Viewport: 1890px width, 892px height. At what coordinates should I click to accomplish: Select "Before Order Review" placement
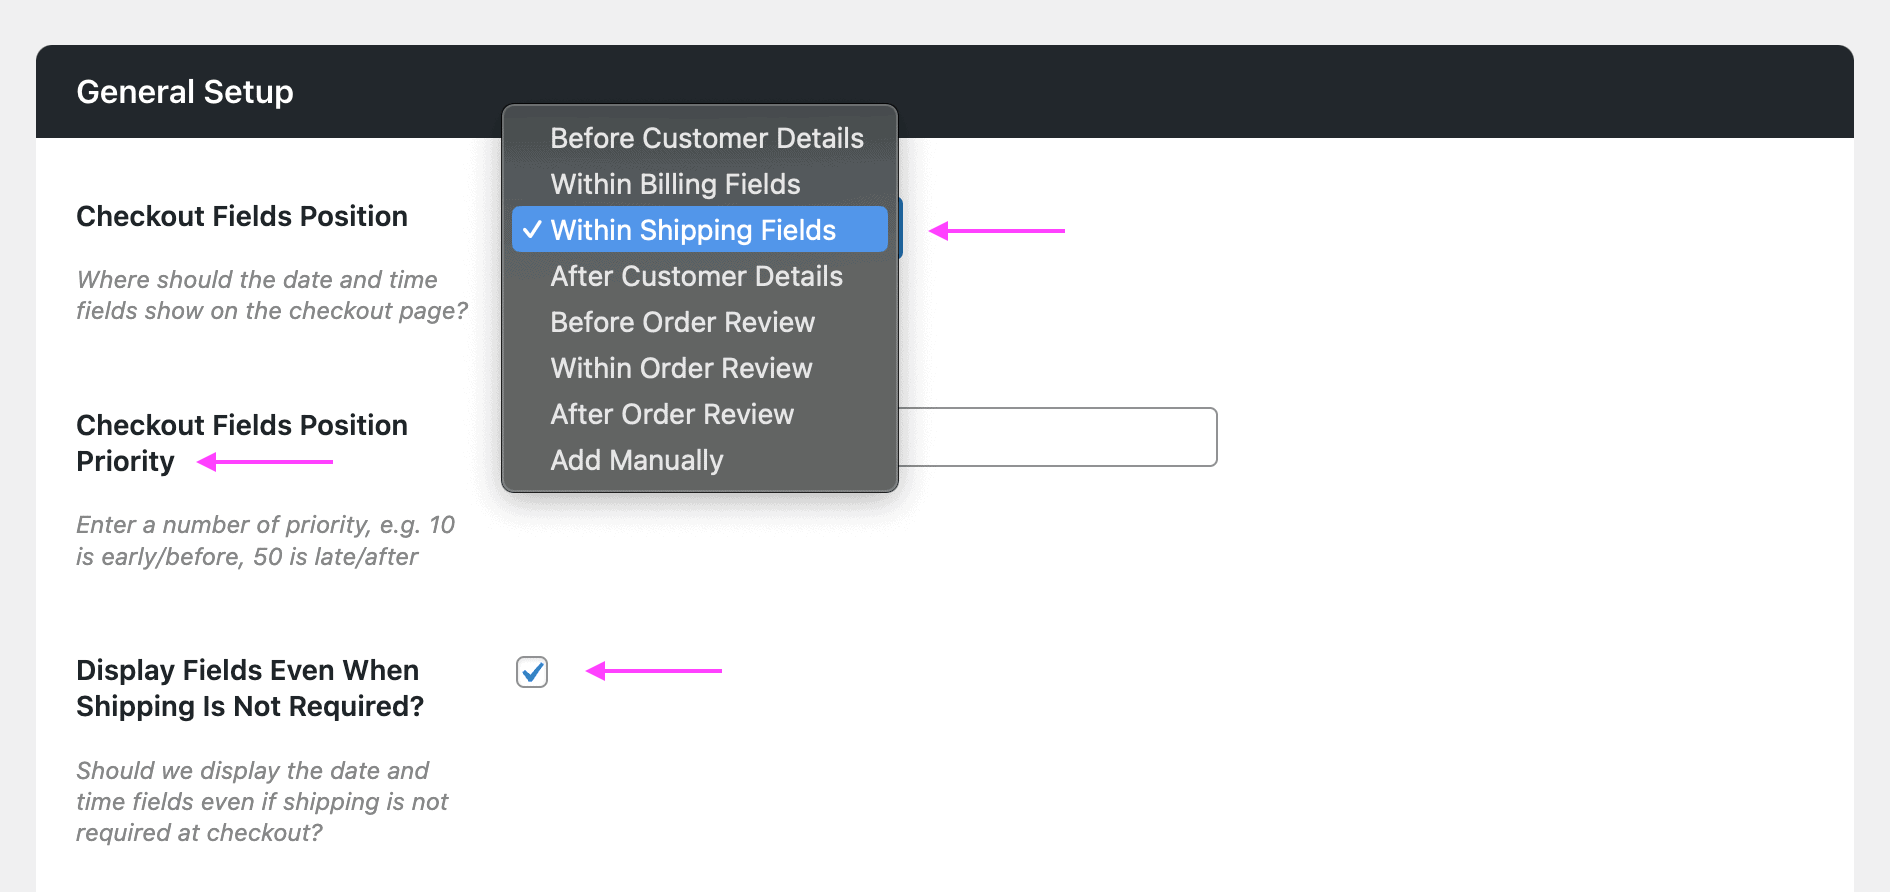pos(682,322)
